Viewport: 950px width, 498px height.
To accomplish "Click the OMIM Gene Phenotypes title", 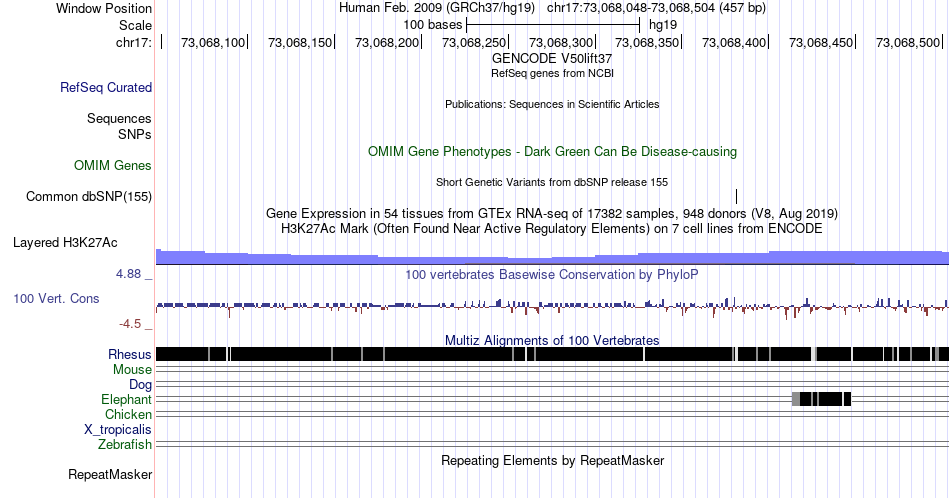I will [552, 151].
